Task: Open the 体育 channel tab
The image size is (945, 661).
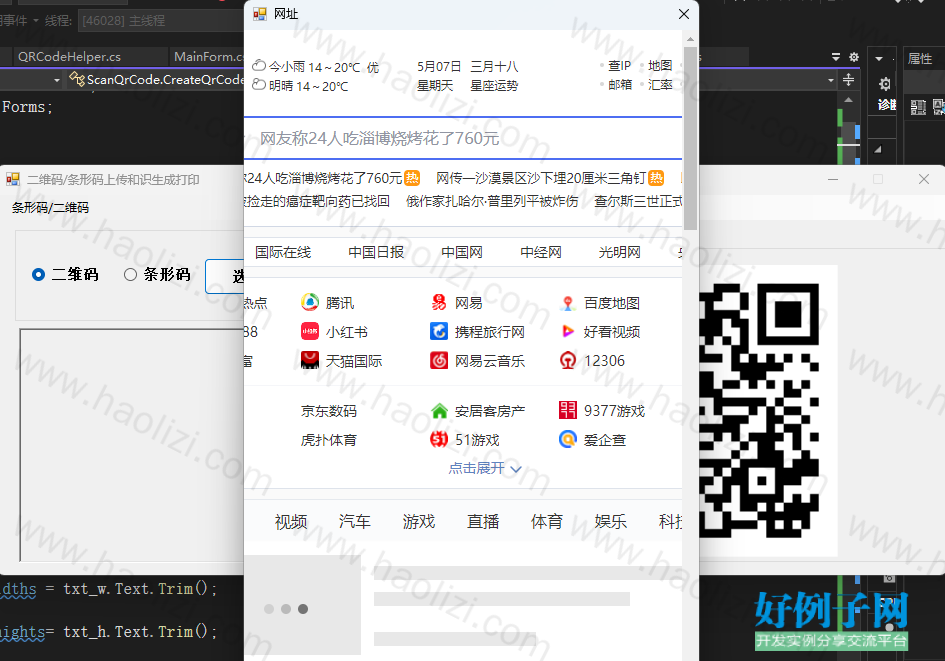Action: pos(547,521)
